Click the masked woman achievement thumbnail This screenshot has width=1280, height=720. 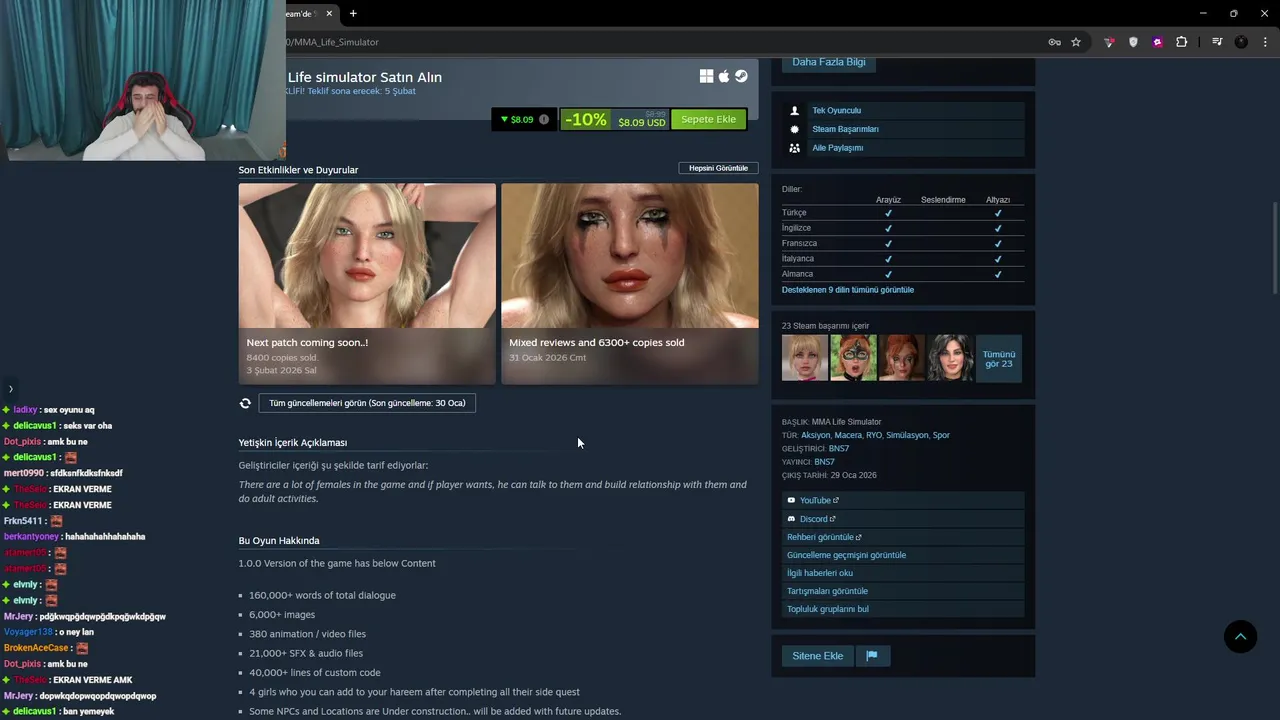tap(853, 358)
